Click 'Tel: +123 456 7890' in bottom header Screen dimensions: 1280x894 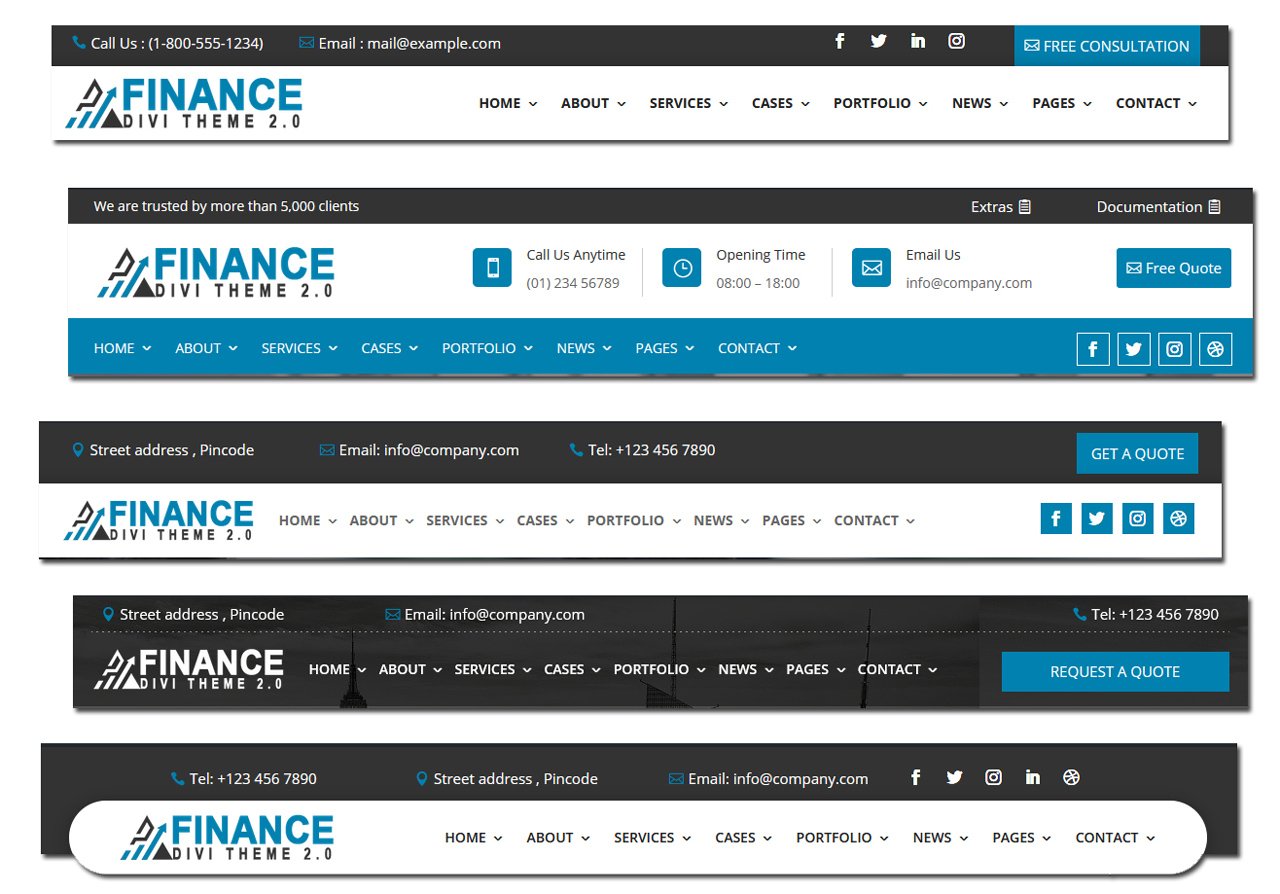click(253, 778)
